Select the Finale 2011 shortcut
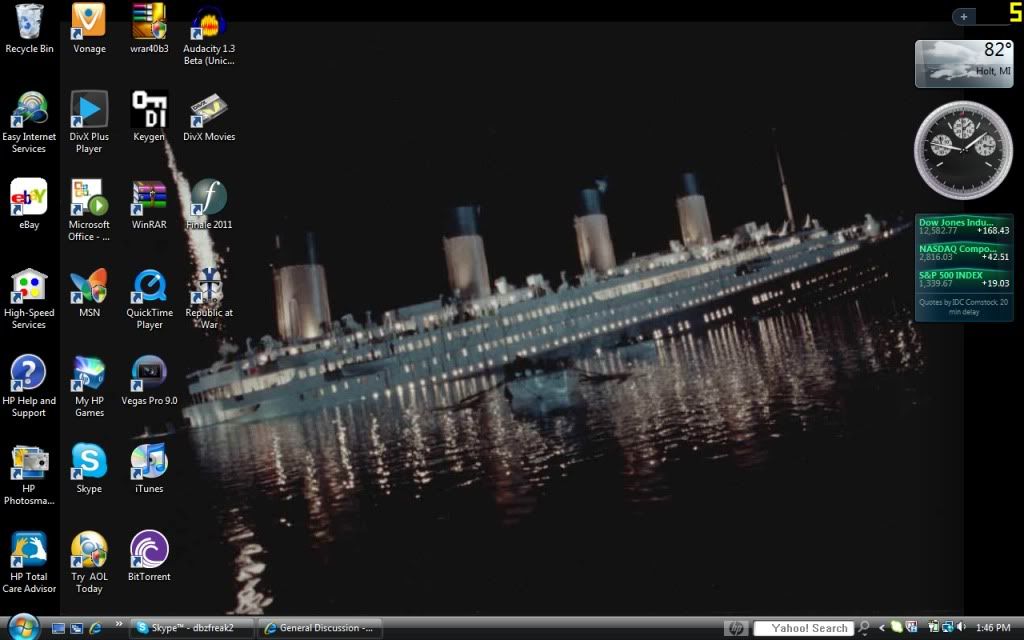 pos(208,198)
